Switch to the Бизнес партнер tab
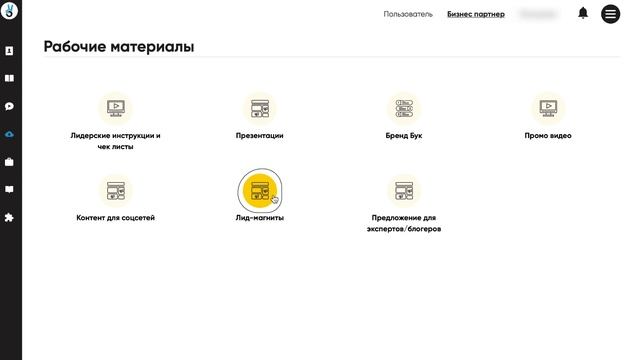 point(476,14)
